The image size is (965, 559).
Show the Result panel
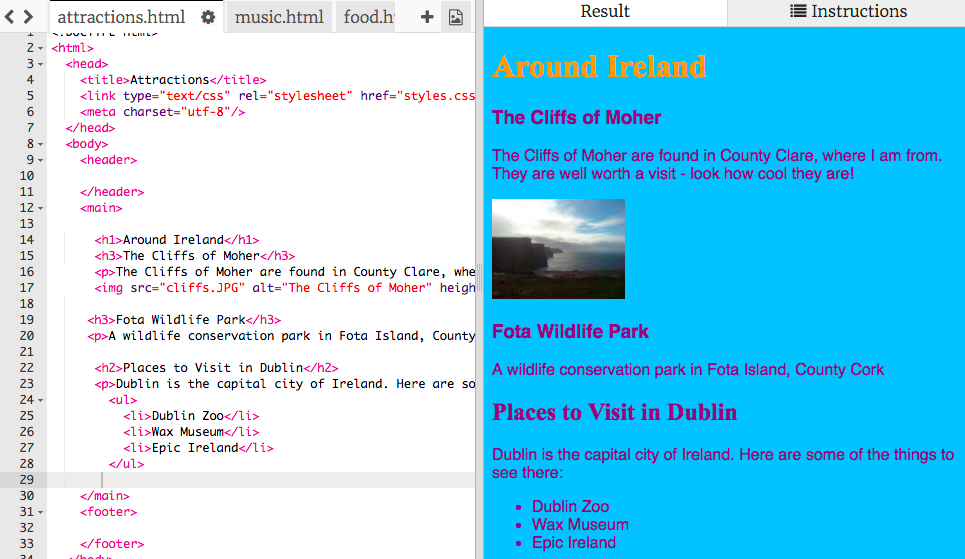point(605,12)
